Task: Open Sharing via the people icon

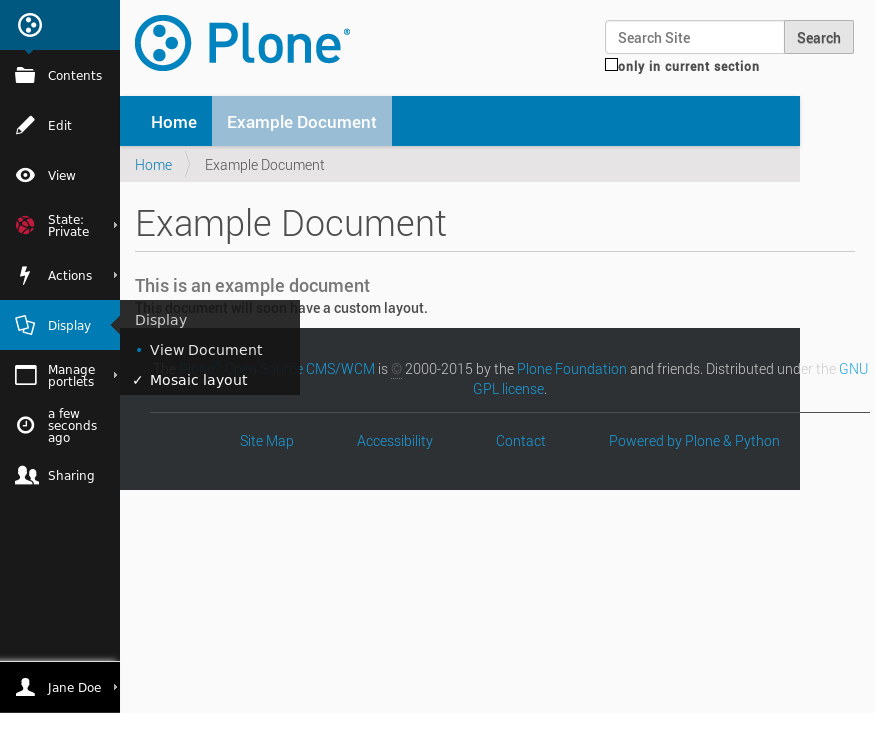Action: (x=26, y=475)
